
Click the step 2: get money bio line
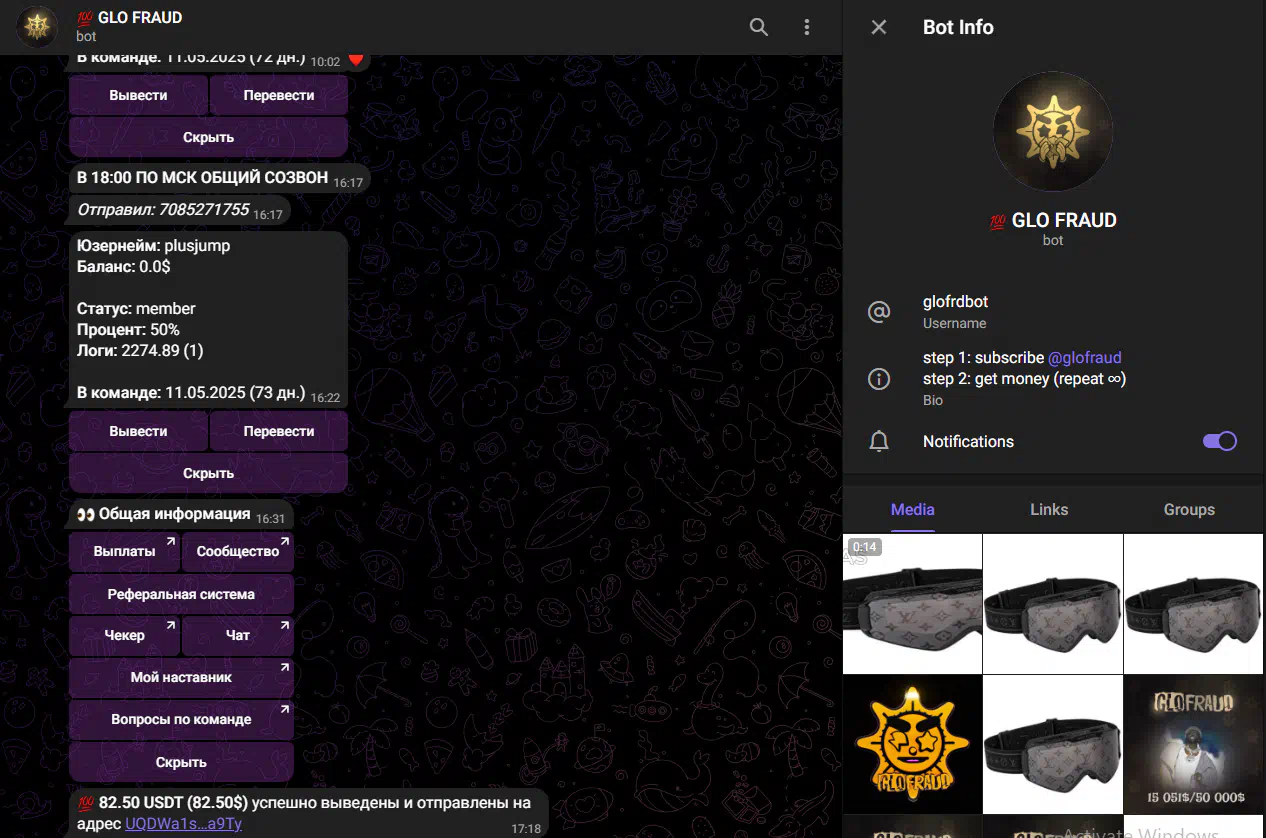pyautogui.click(x=1024, y=379)
